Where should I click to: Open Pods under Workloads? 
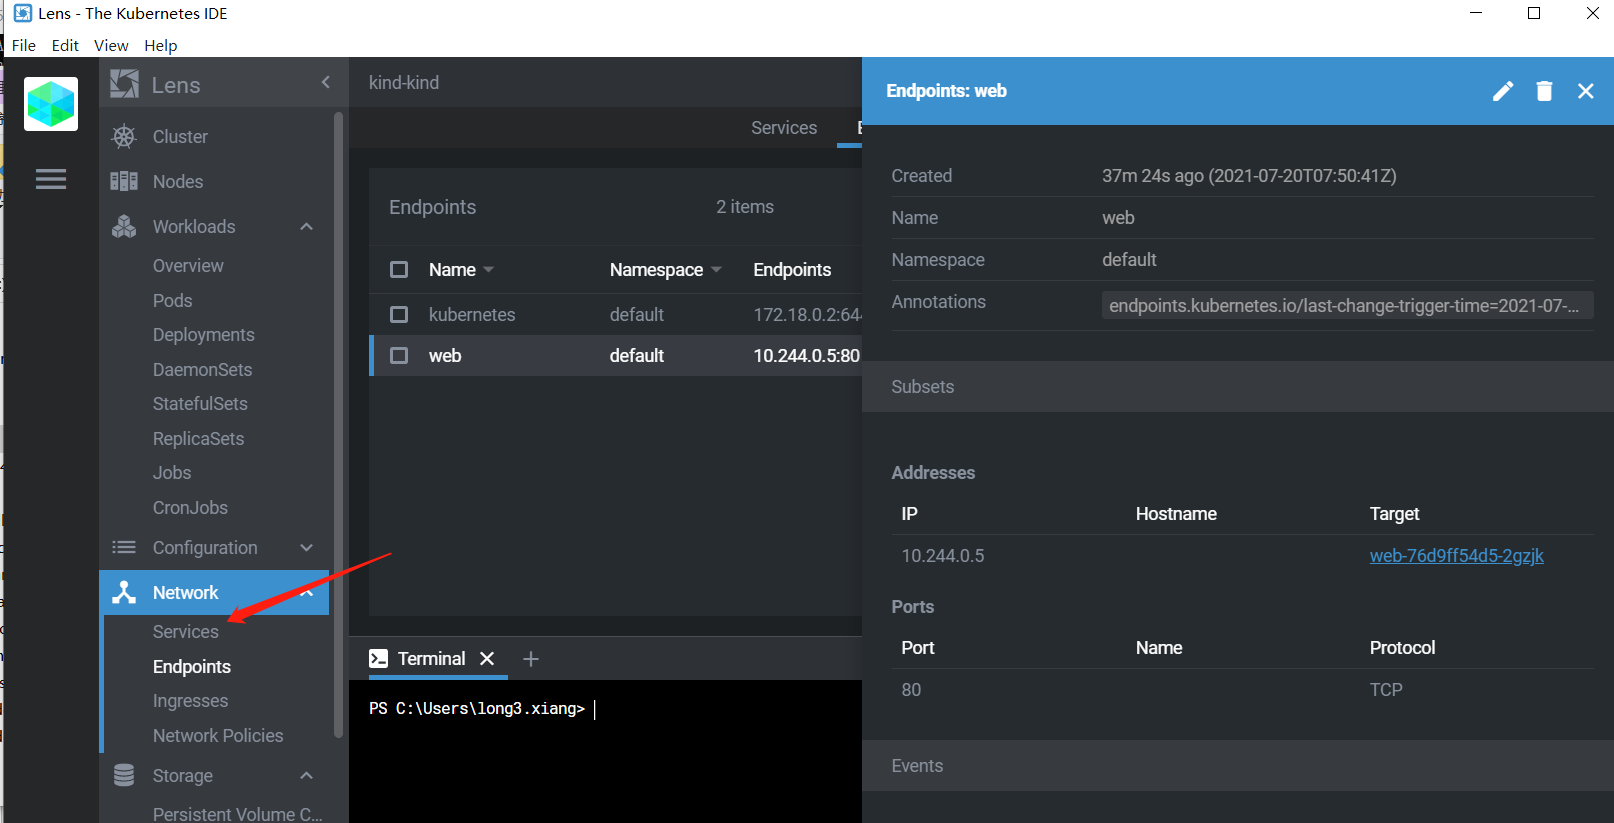(172, 300)
